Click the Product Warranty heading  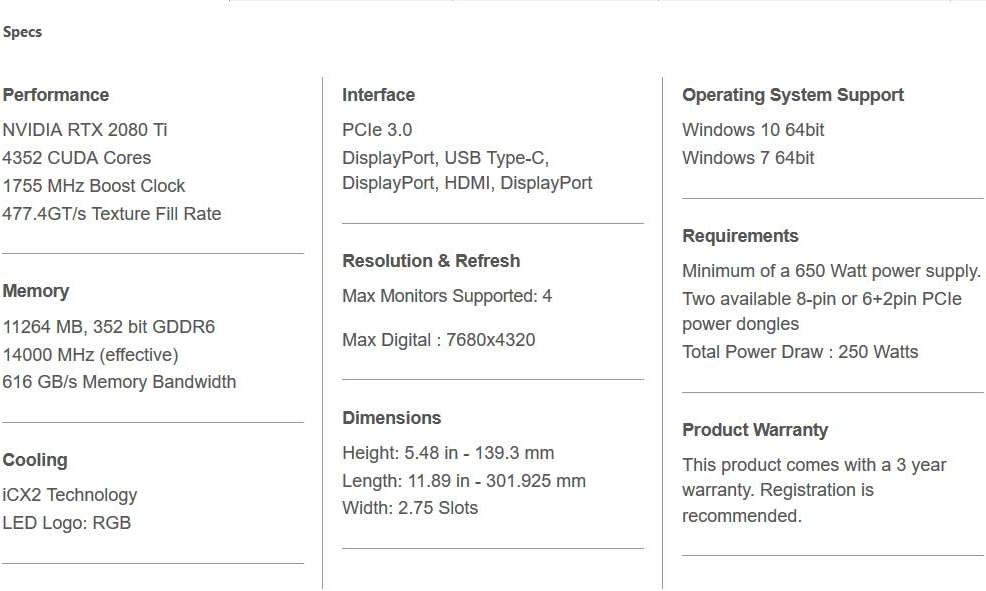tap(755, 430)
